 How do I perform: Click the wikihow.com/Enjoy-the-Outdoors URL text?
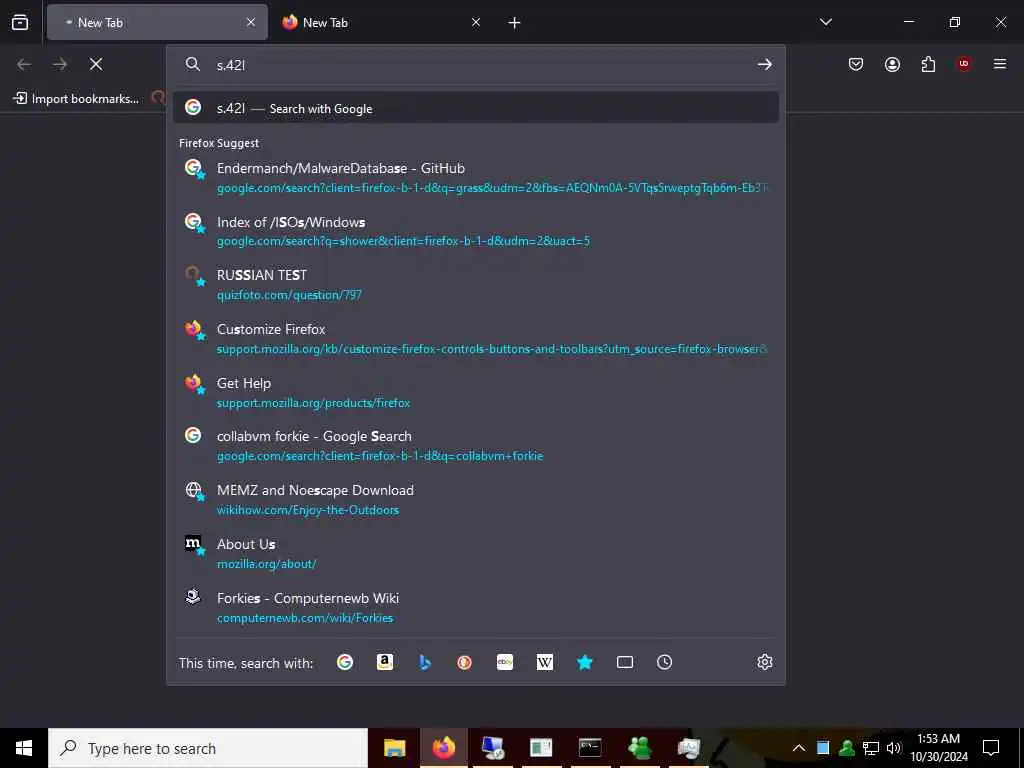tap(308, 510)
